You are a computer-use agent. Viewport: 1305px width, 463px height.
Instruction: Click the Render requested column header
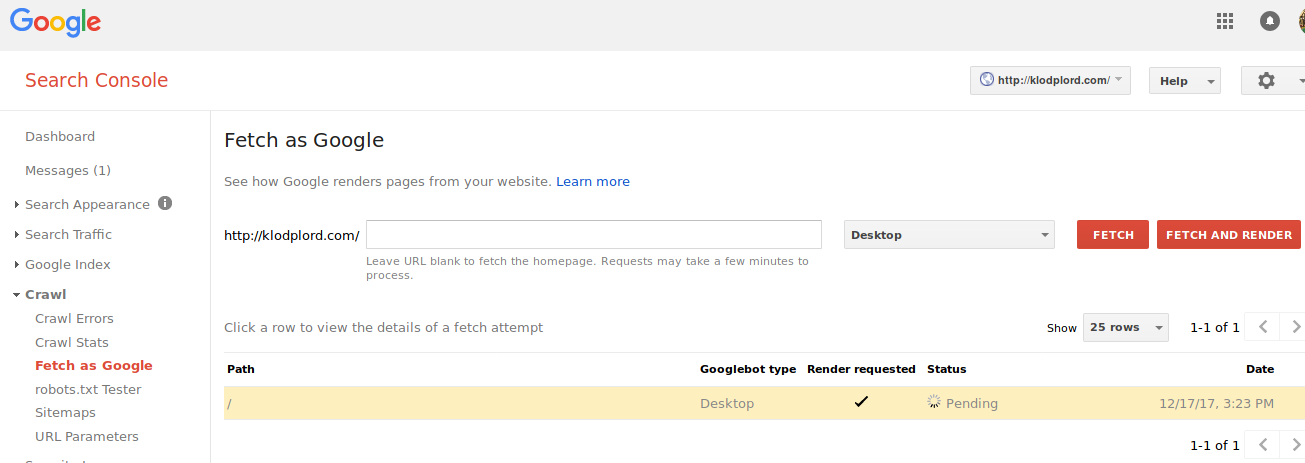click(x=861, y=369)
